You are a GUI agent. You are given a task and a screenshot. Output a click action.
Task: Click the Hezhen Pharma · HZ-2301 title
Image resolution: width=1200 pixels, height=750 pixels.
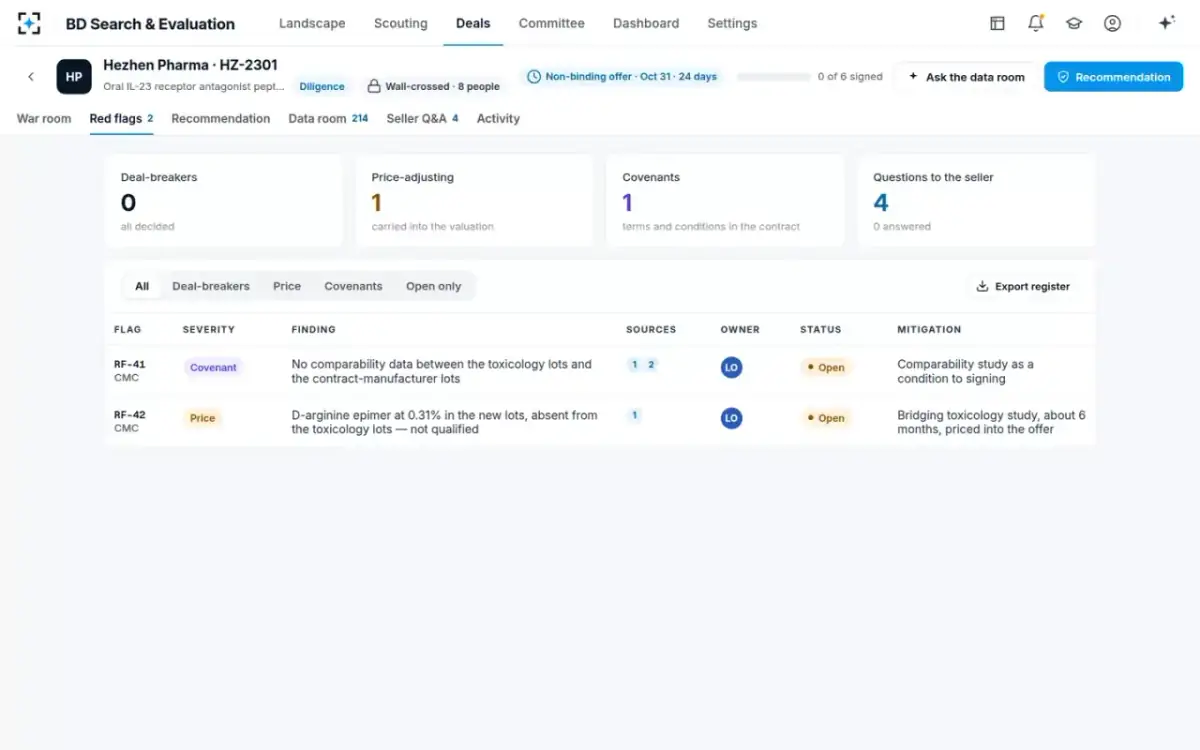190,65
